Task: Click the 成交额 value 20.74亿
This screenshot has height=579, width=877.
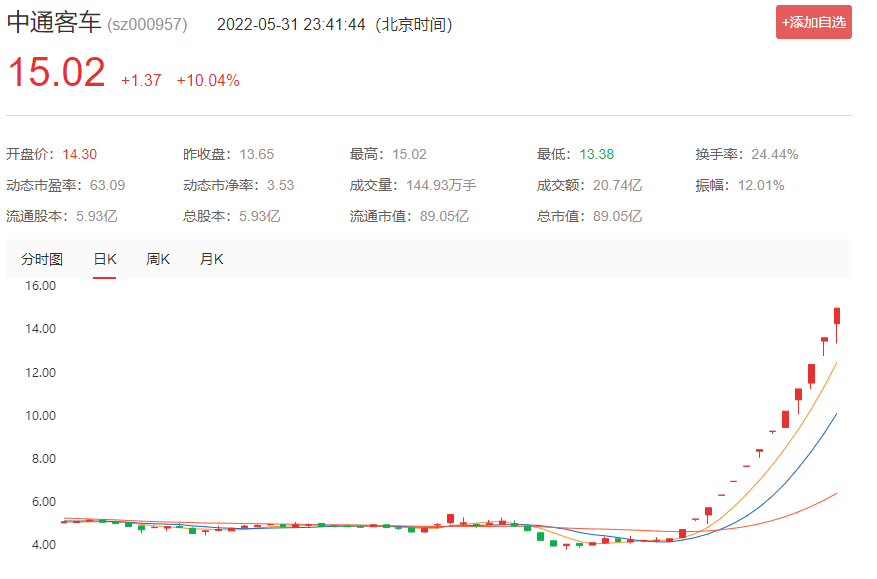Action: click(617, 185)
